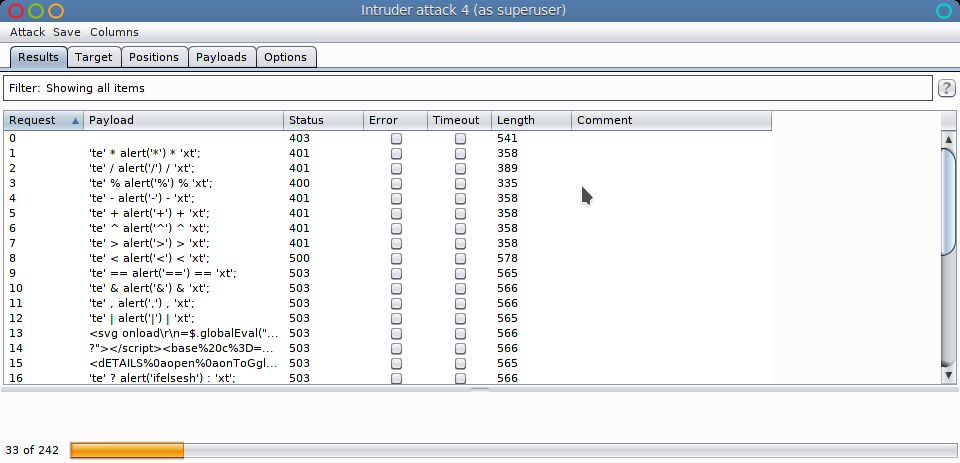Open the Save menu
The width and height of the screenshot is (960, 463).
click(67, 32)
